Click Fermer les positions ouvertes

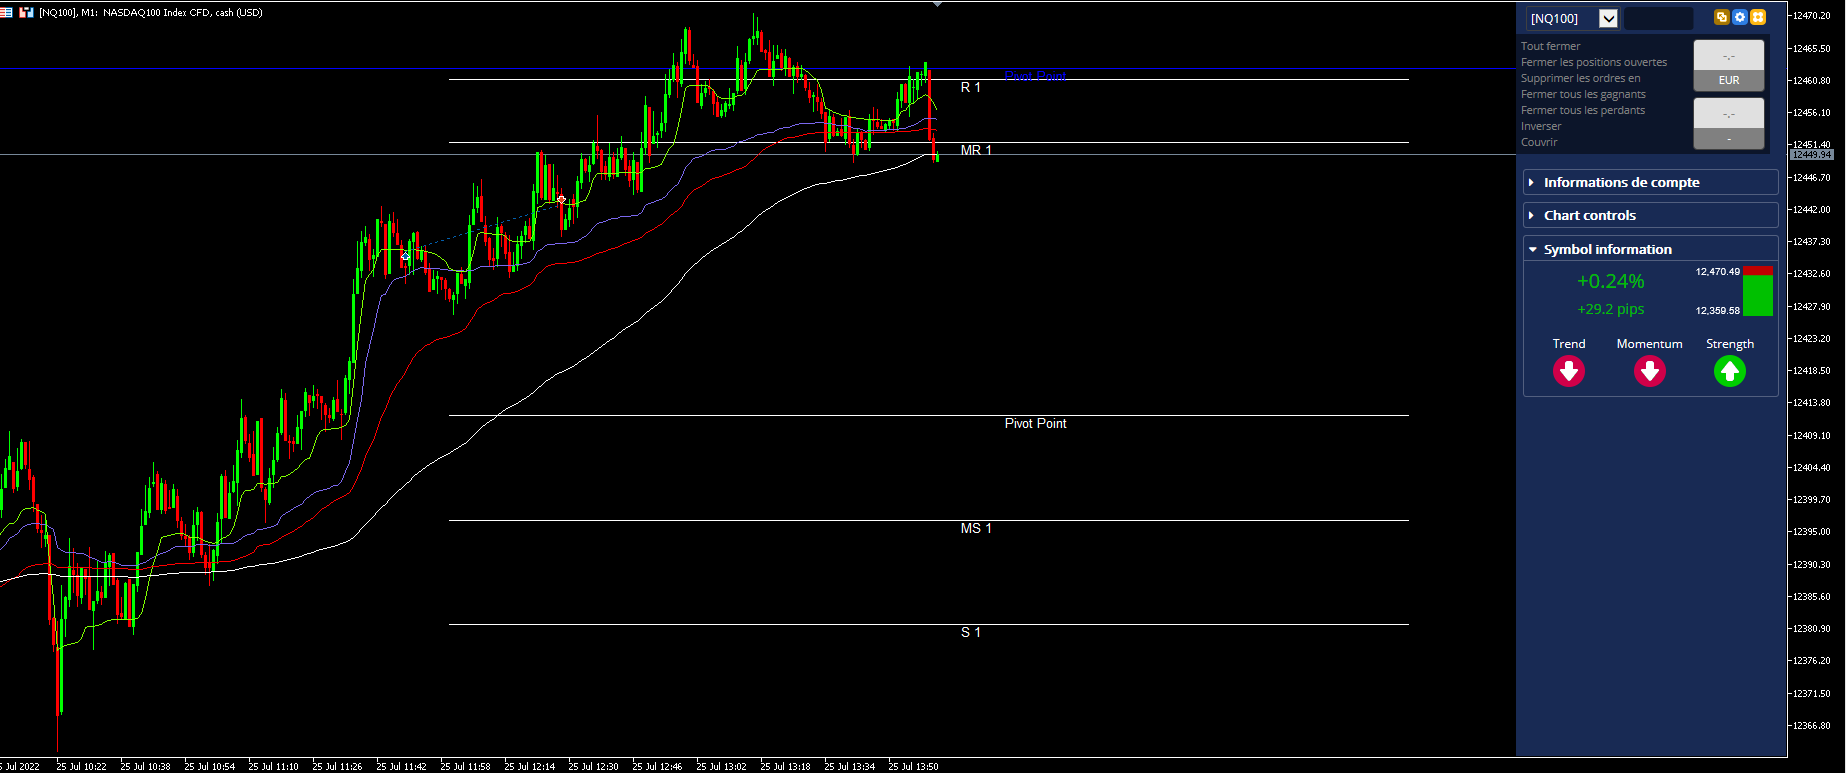(x=1594, y=62)
